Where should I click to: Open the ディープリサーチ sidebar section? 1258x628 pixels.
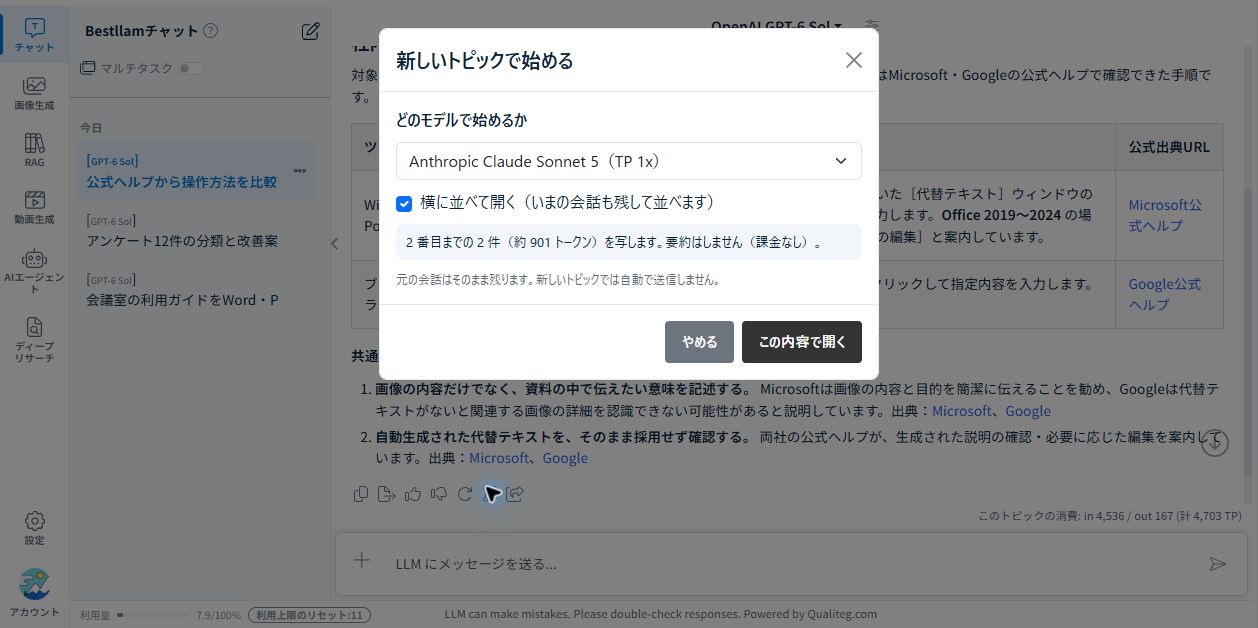pyautogui.click(x=34, y=340)
